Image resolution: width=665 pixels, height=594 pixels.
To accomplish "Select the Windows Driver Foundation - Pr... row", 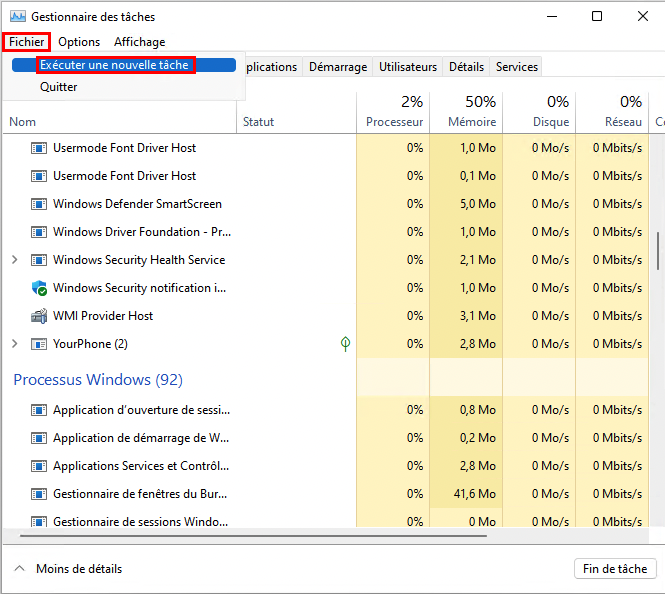I will click(326, 232).
